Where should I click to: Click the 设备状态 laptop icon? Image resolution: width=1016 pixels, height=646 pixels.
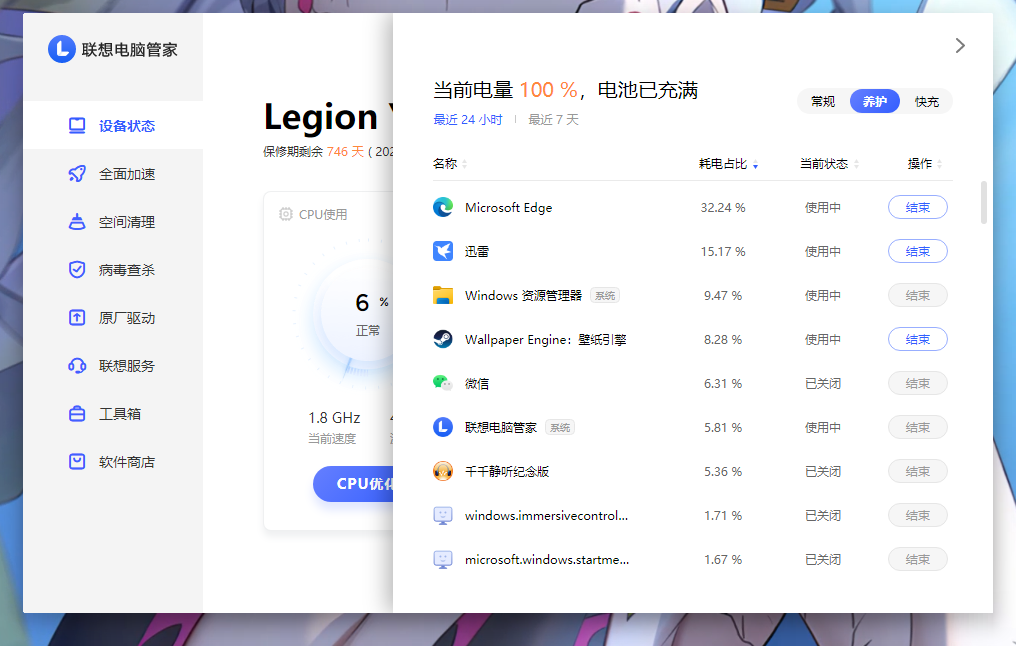[x=77, y=126]
